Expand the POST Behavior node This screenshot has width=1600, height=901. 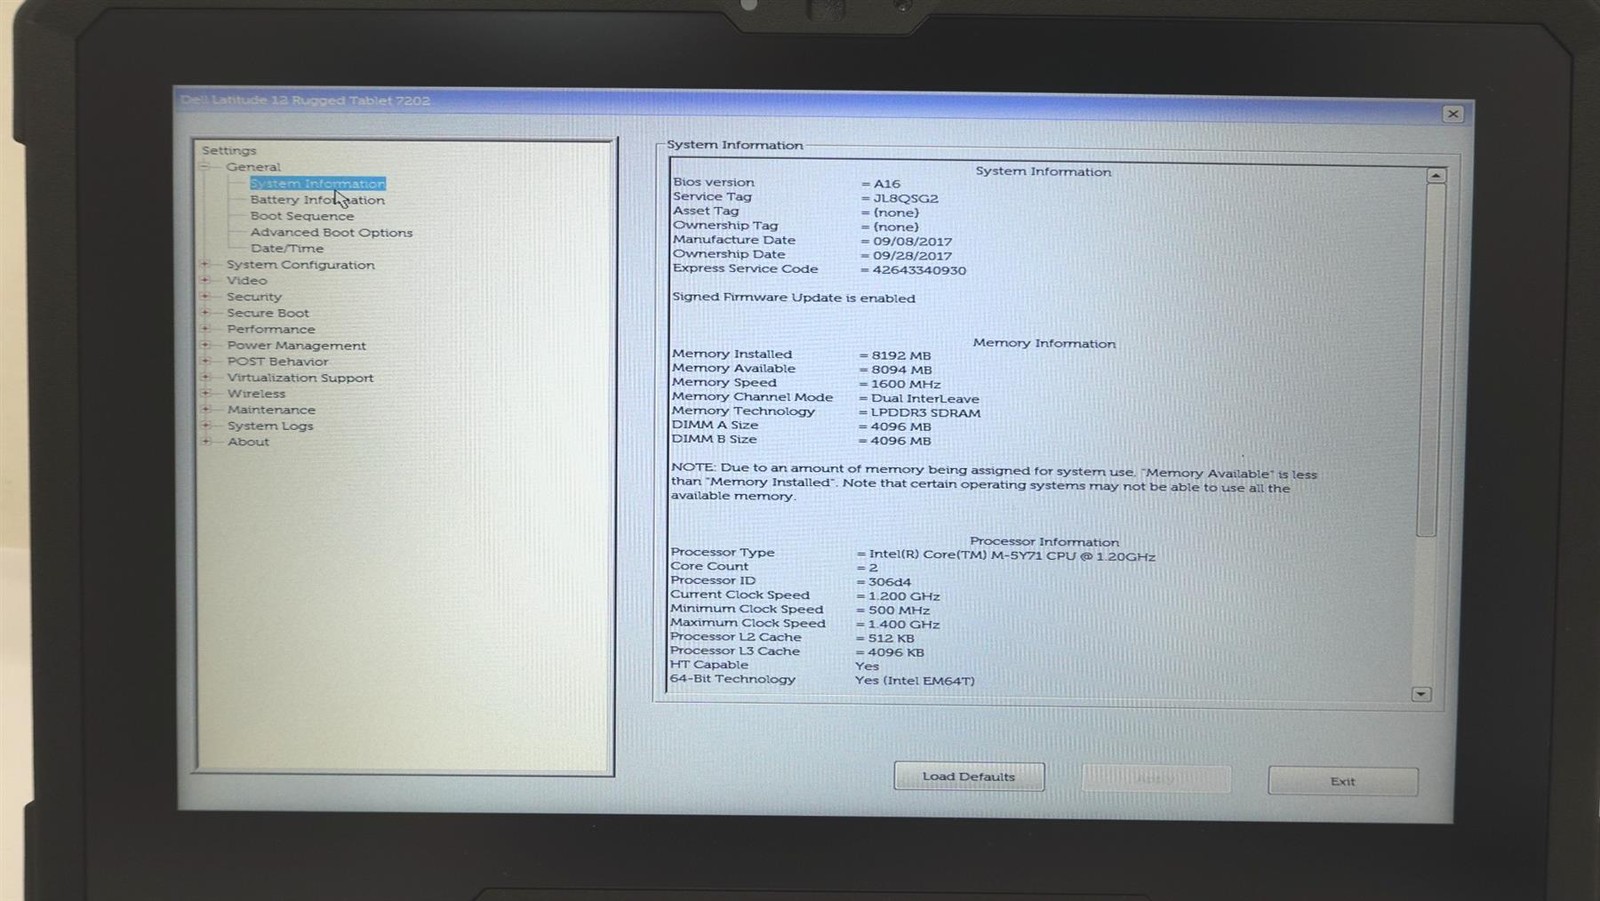(206, 361)
